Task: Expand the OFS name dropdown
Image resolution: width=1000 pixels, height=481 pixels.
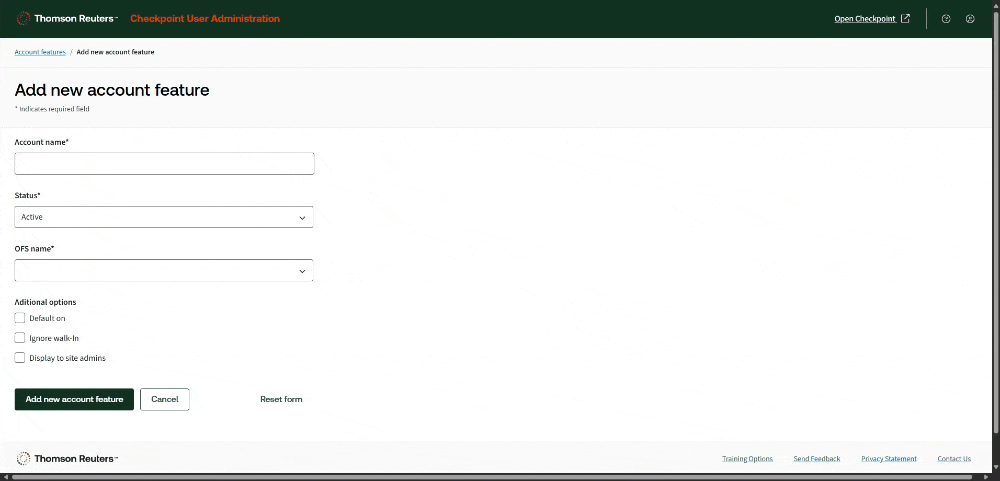Action: (164, 270)
